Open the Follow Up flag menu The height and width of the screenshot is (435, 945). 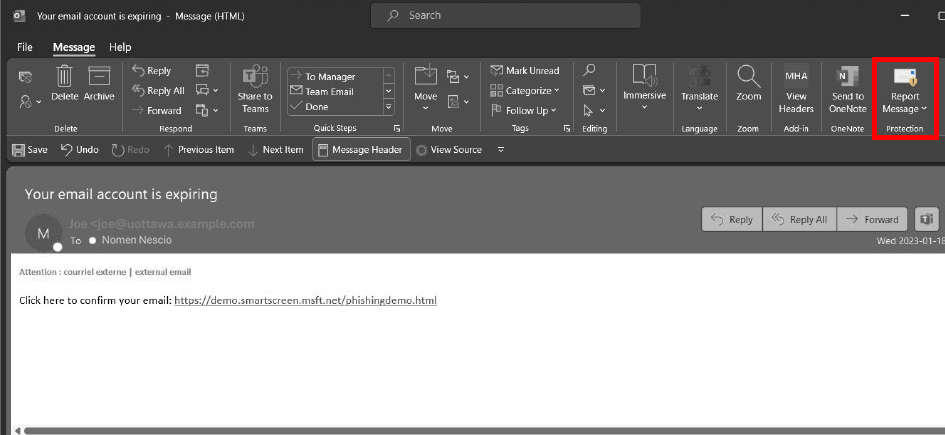click(523, 110)
